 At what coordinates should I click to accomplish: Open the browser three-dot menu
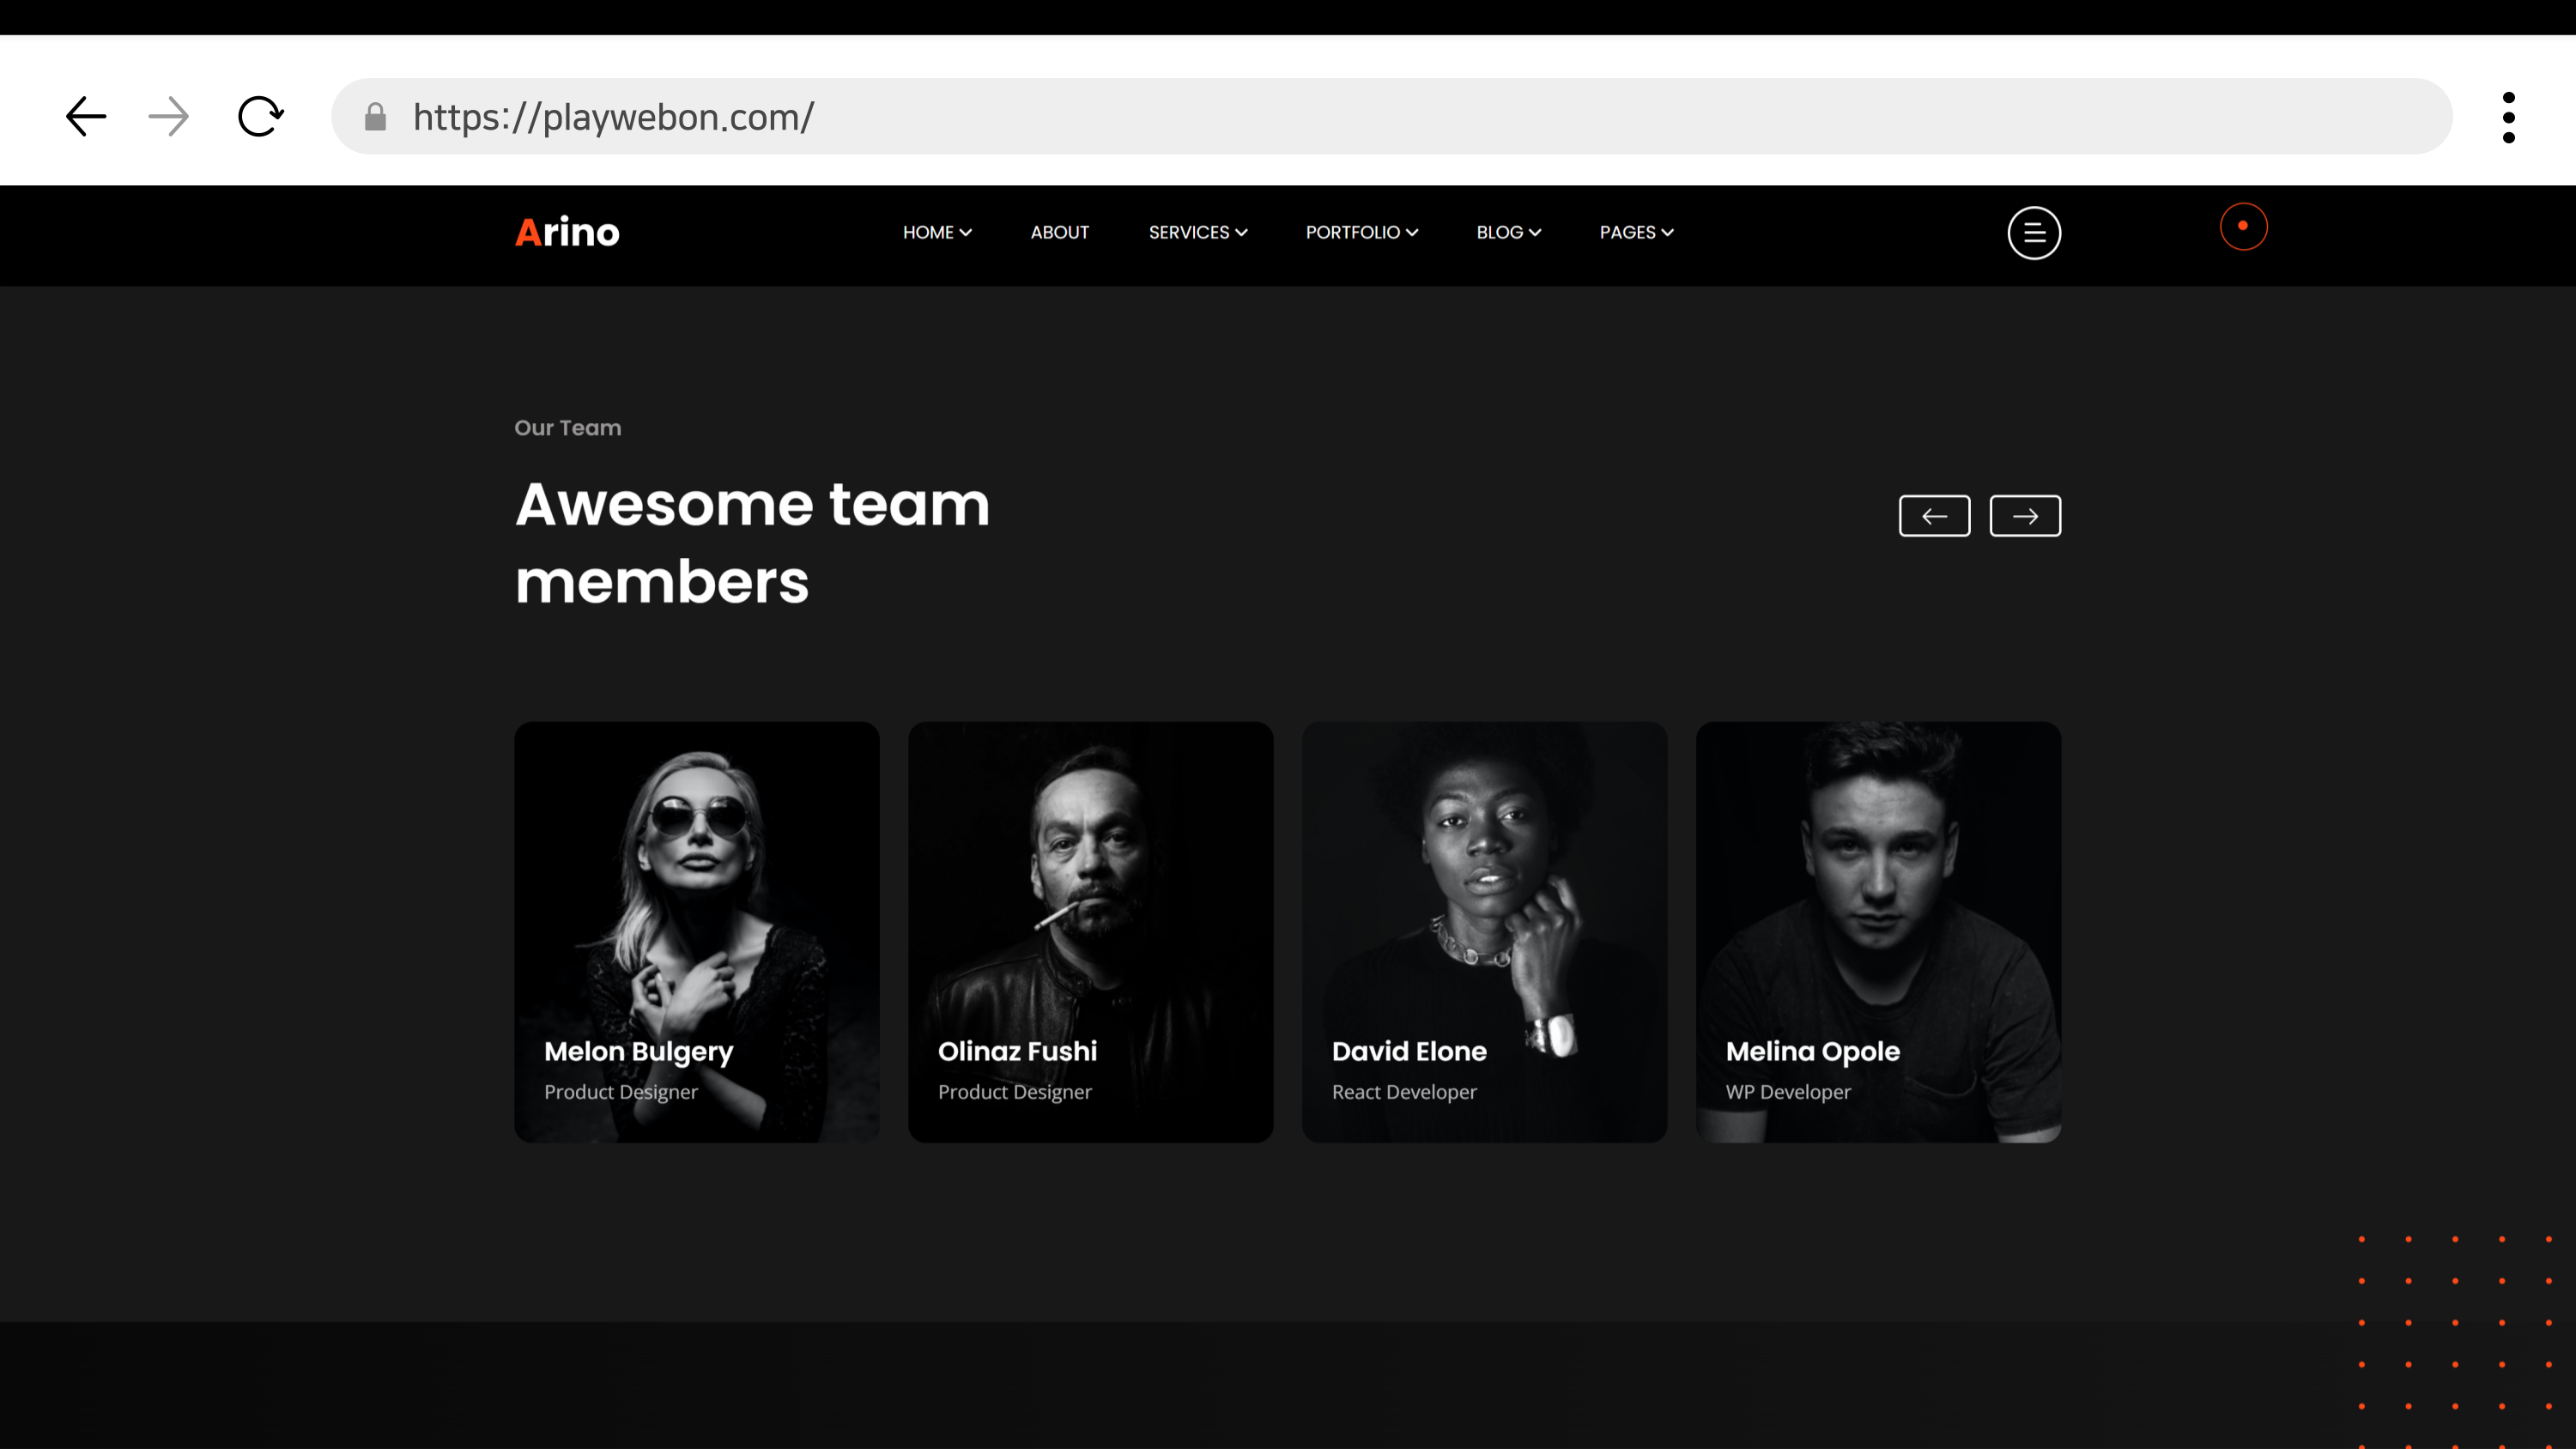click(x=2508, y=118)
